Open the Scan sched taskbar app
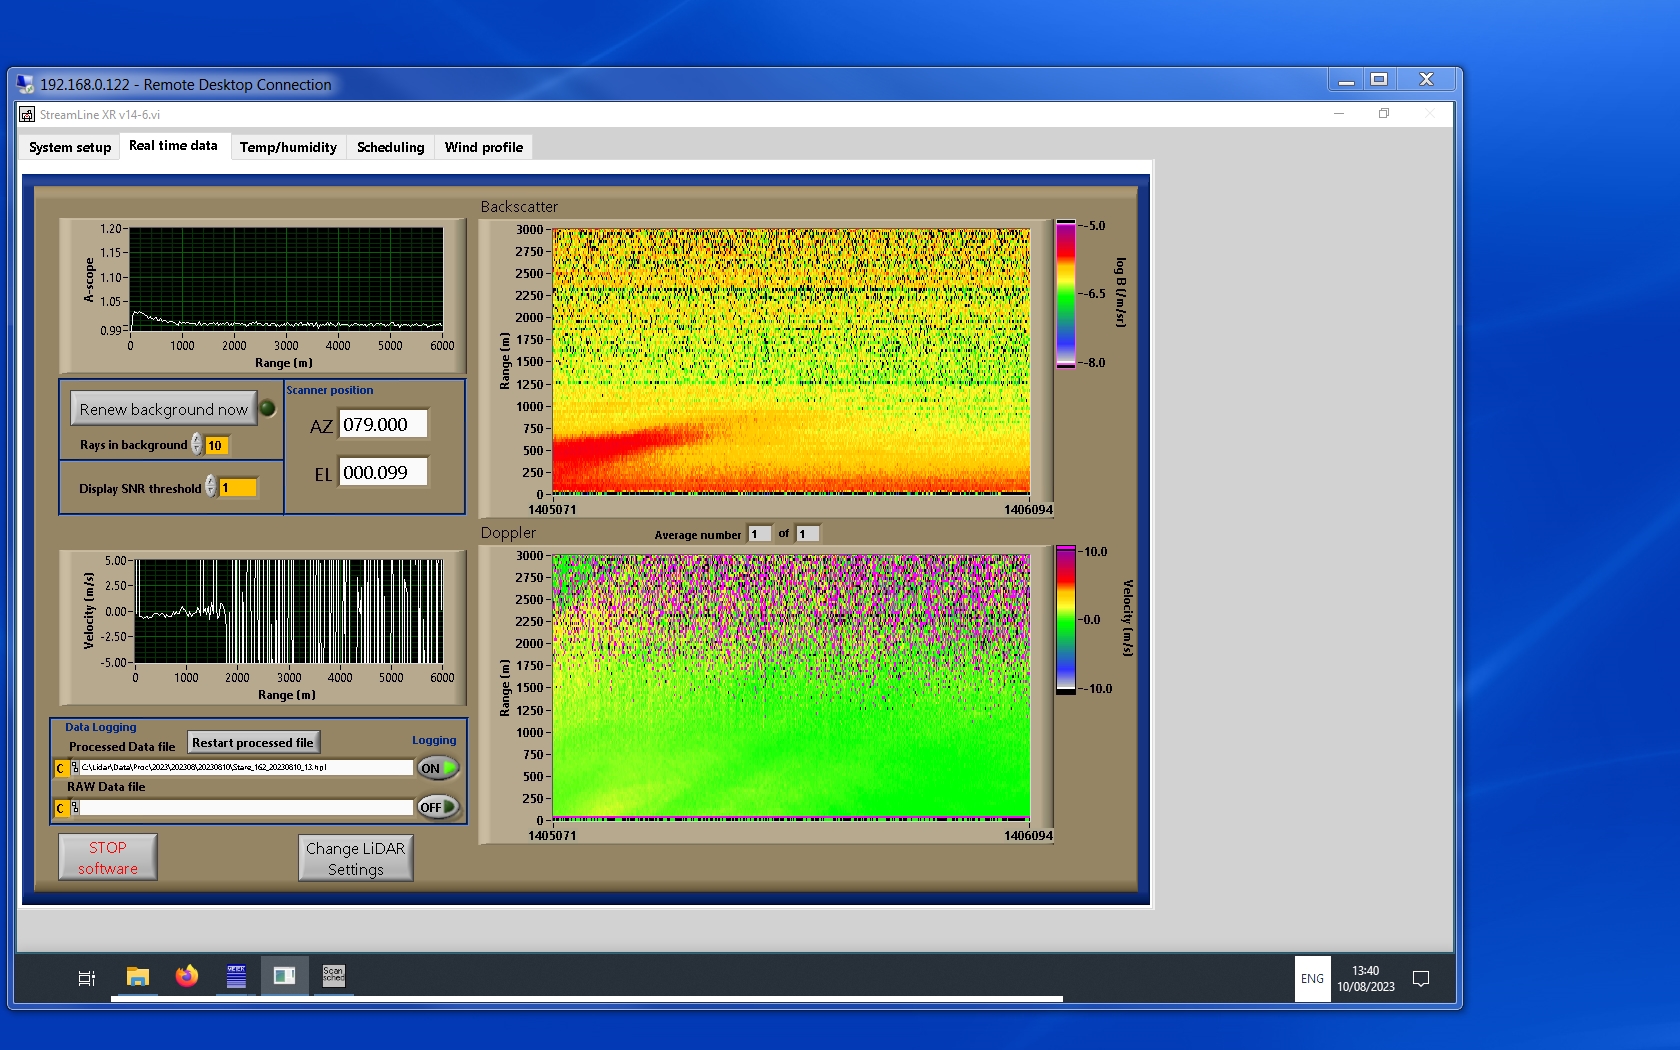The height and width of the screenshot is (1050, 1680). coord(333,976)
